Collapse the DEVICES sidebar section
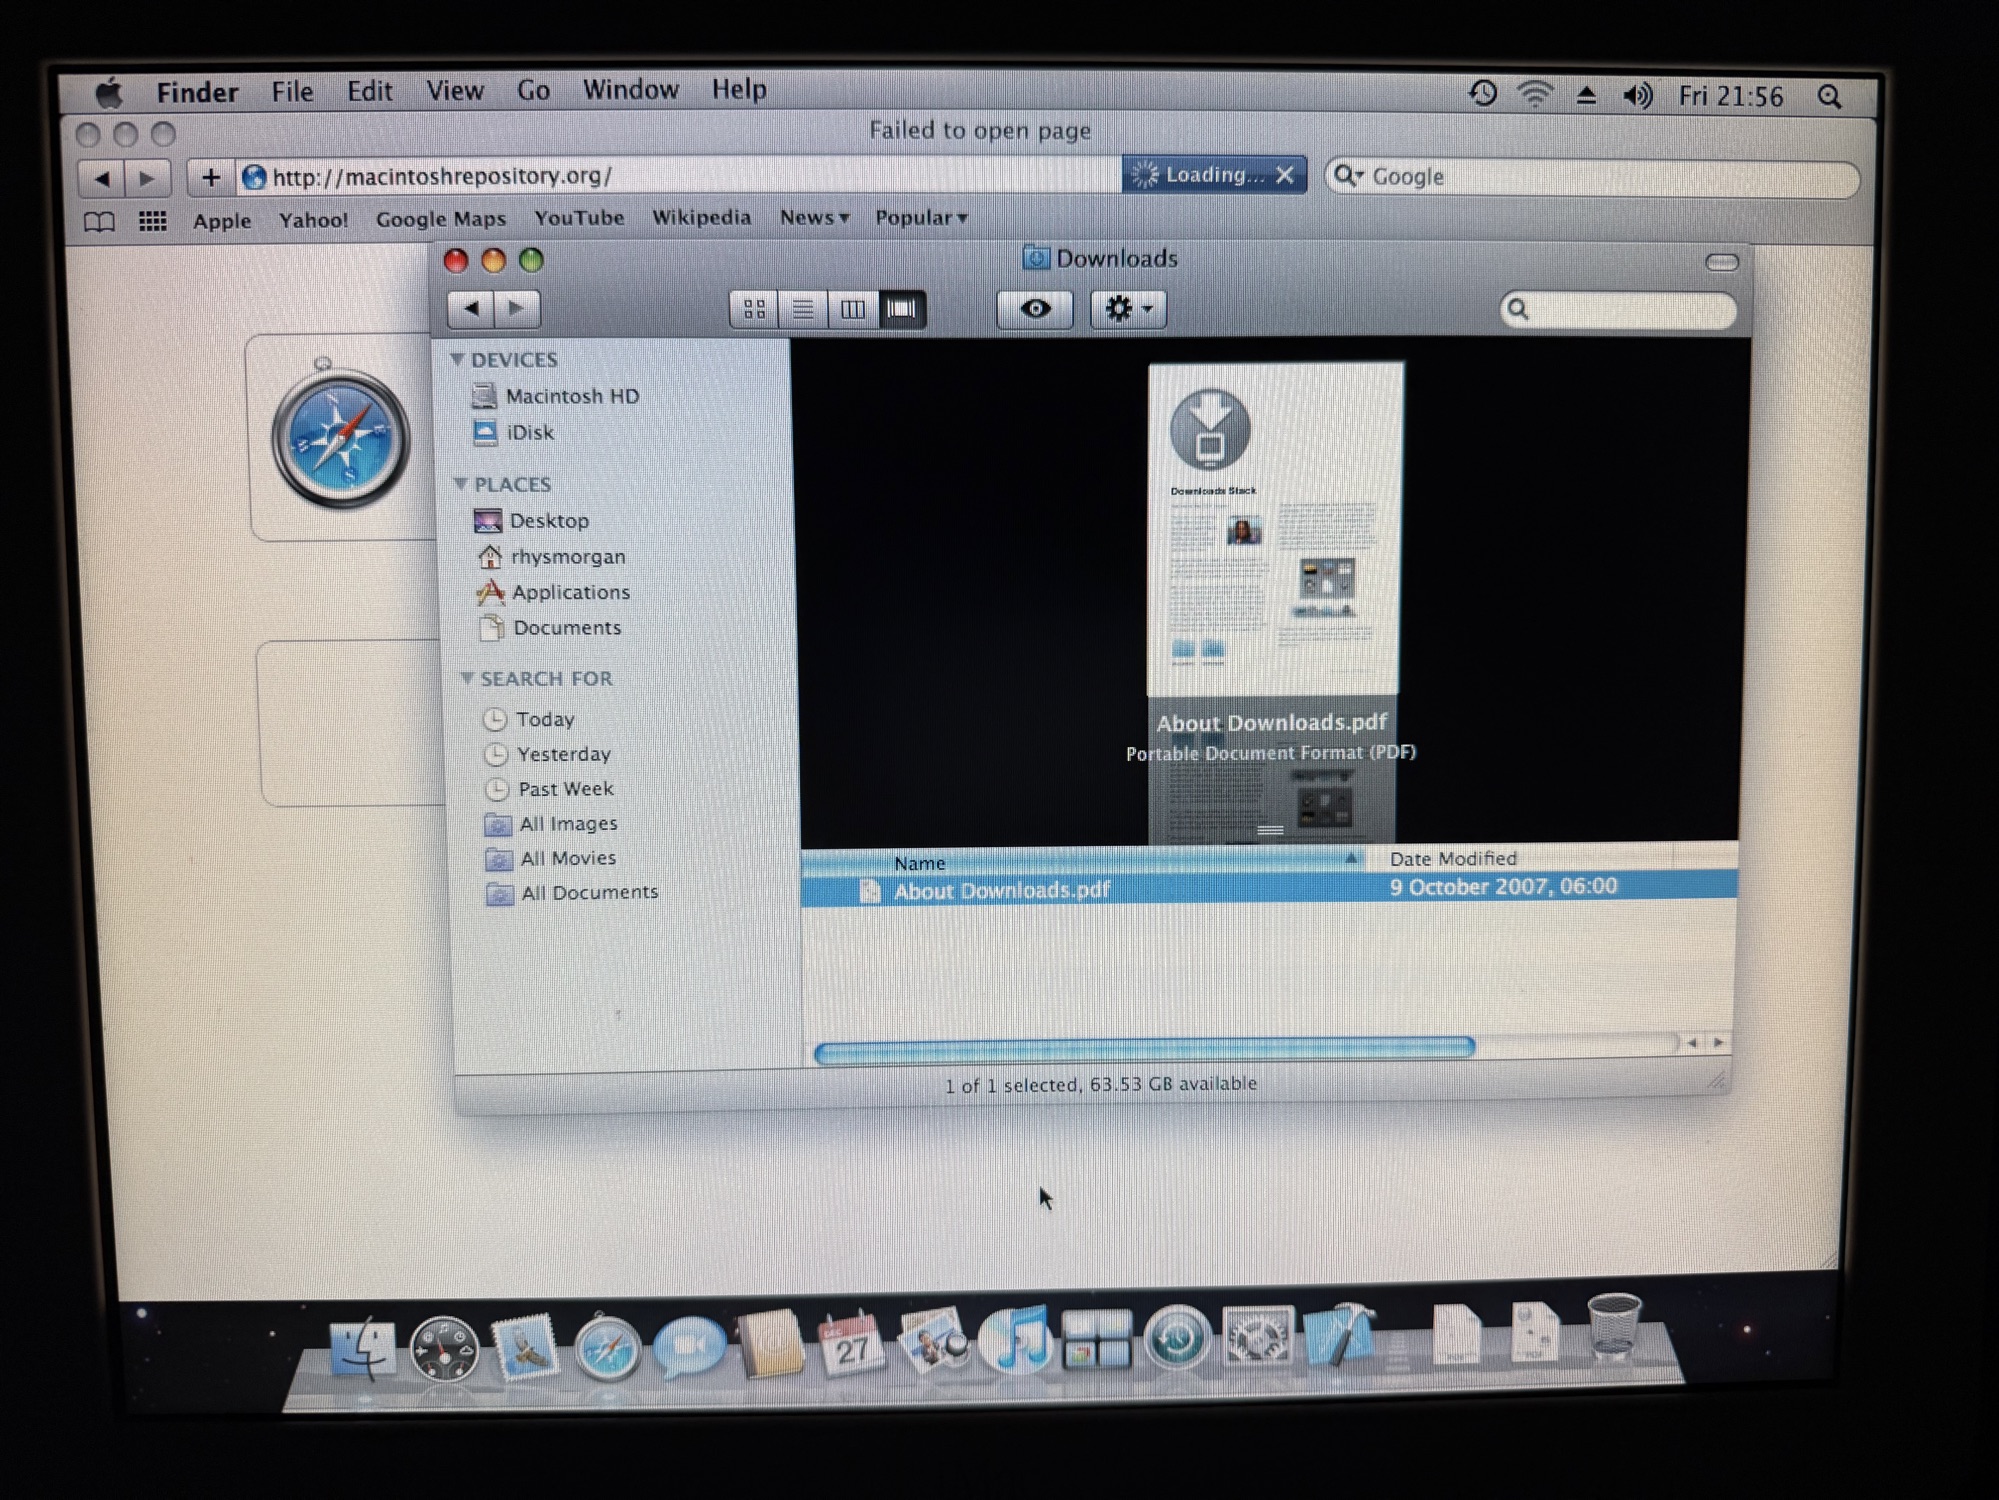The height and width of the screenshot is (1500, 1999). (x=457, y=359)
